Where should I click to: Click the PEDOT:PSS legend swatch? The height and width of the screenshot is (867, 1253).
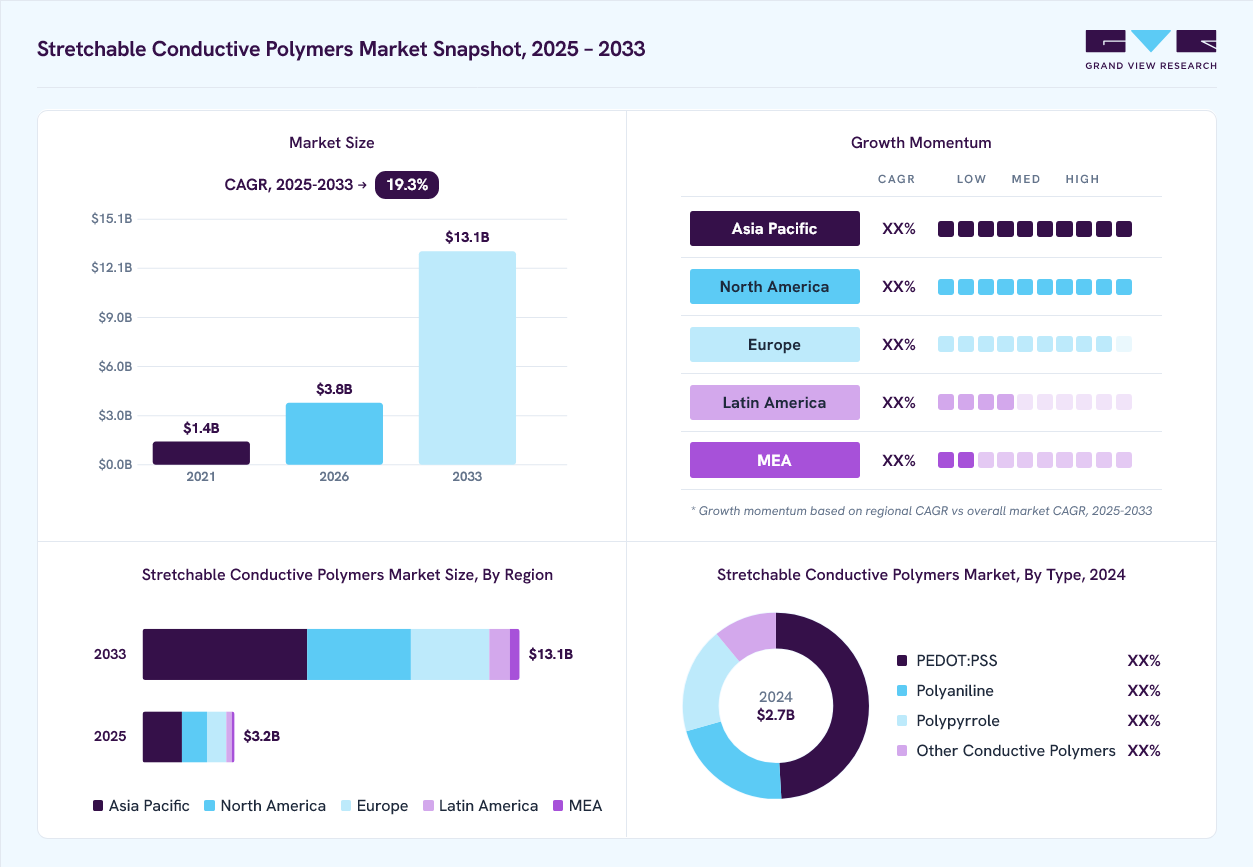902,661
